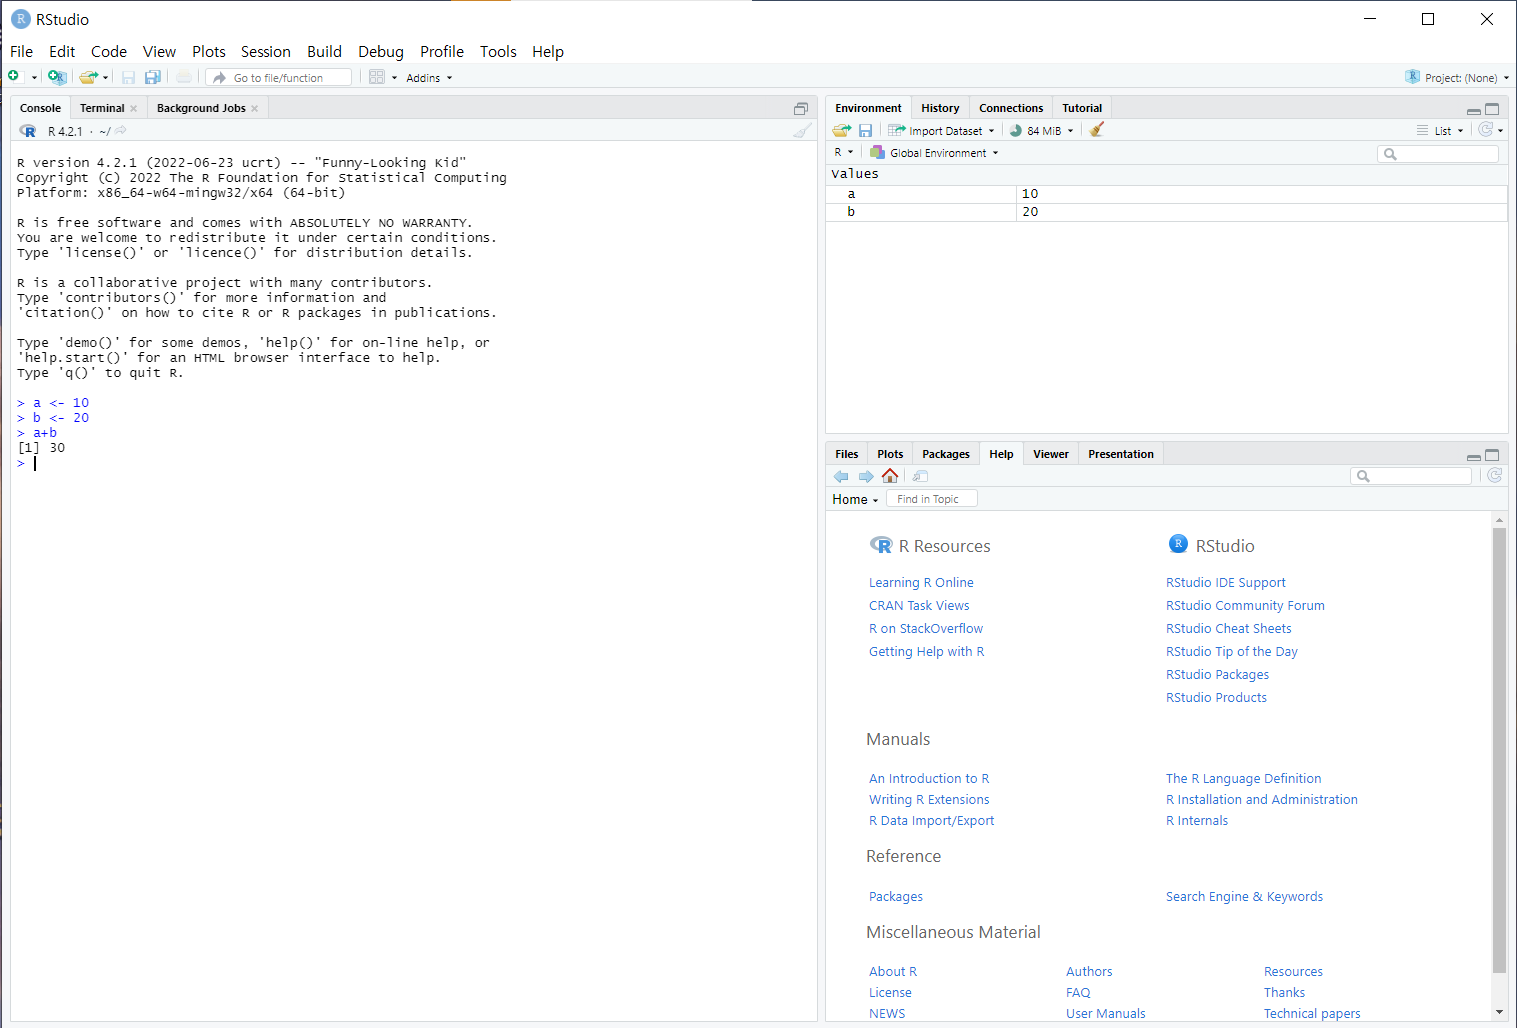Viewport: 1517px width, 1028px height.
Task: Maximize the Help pane
Action: [x=1492, y=455]
